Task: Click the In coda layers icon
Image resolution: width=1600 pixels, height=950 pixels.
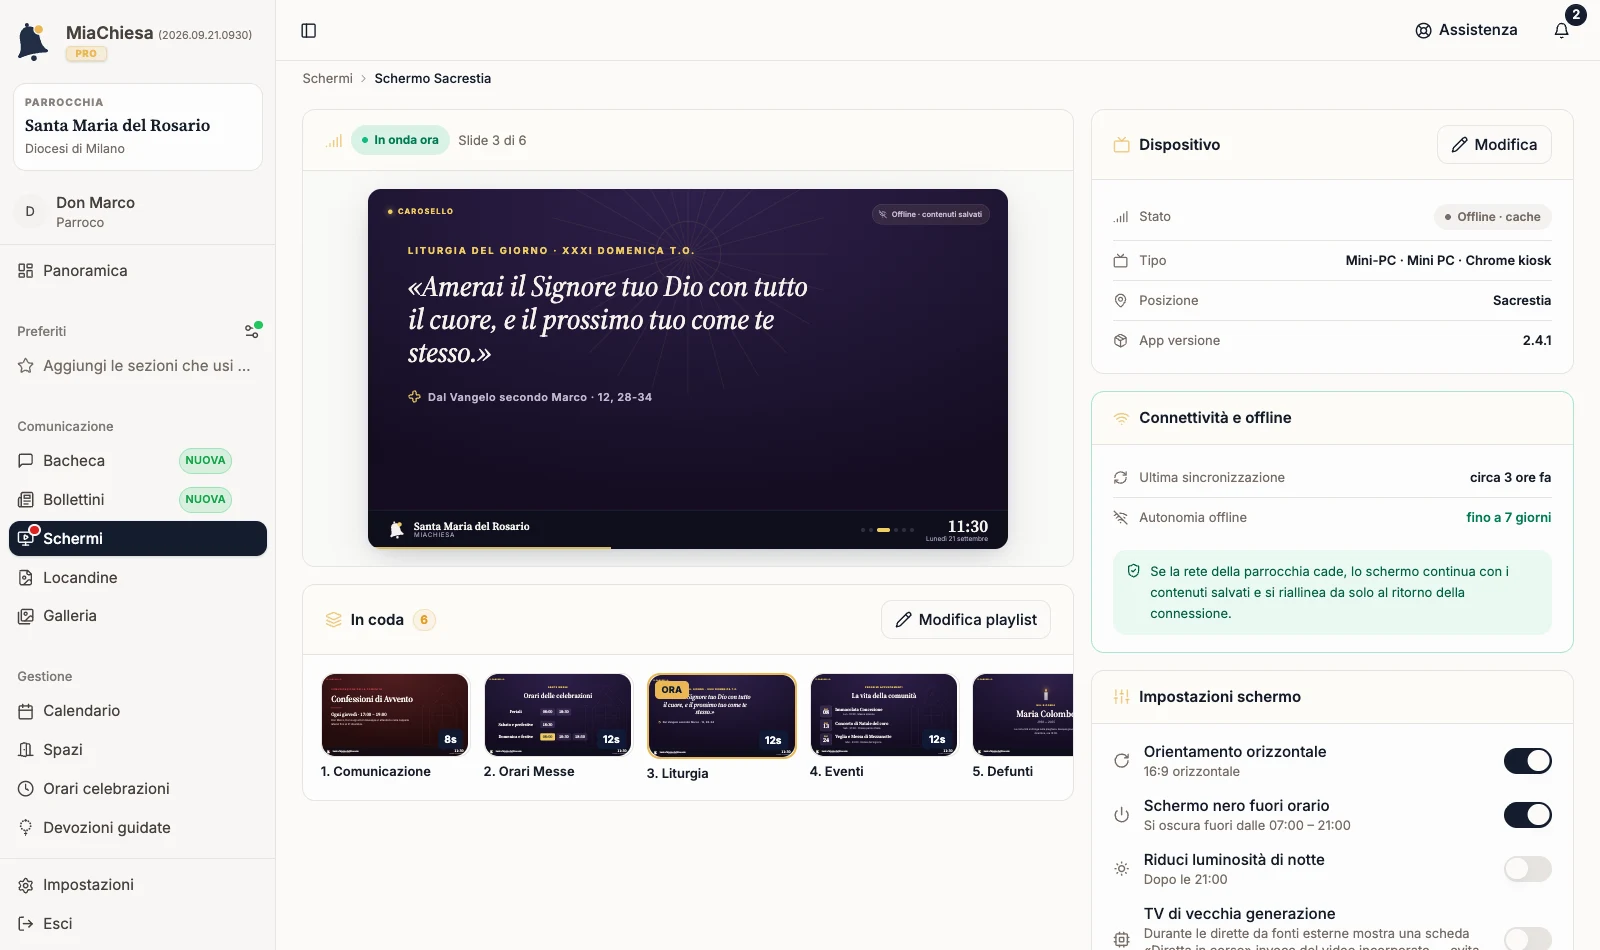Action: click(x=334, y=620)
